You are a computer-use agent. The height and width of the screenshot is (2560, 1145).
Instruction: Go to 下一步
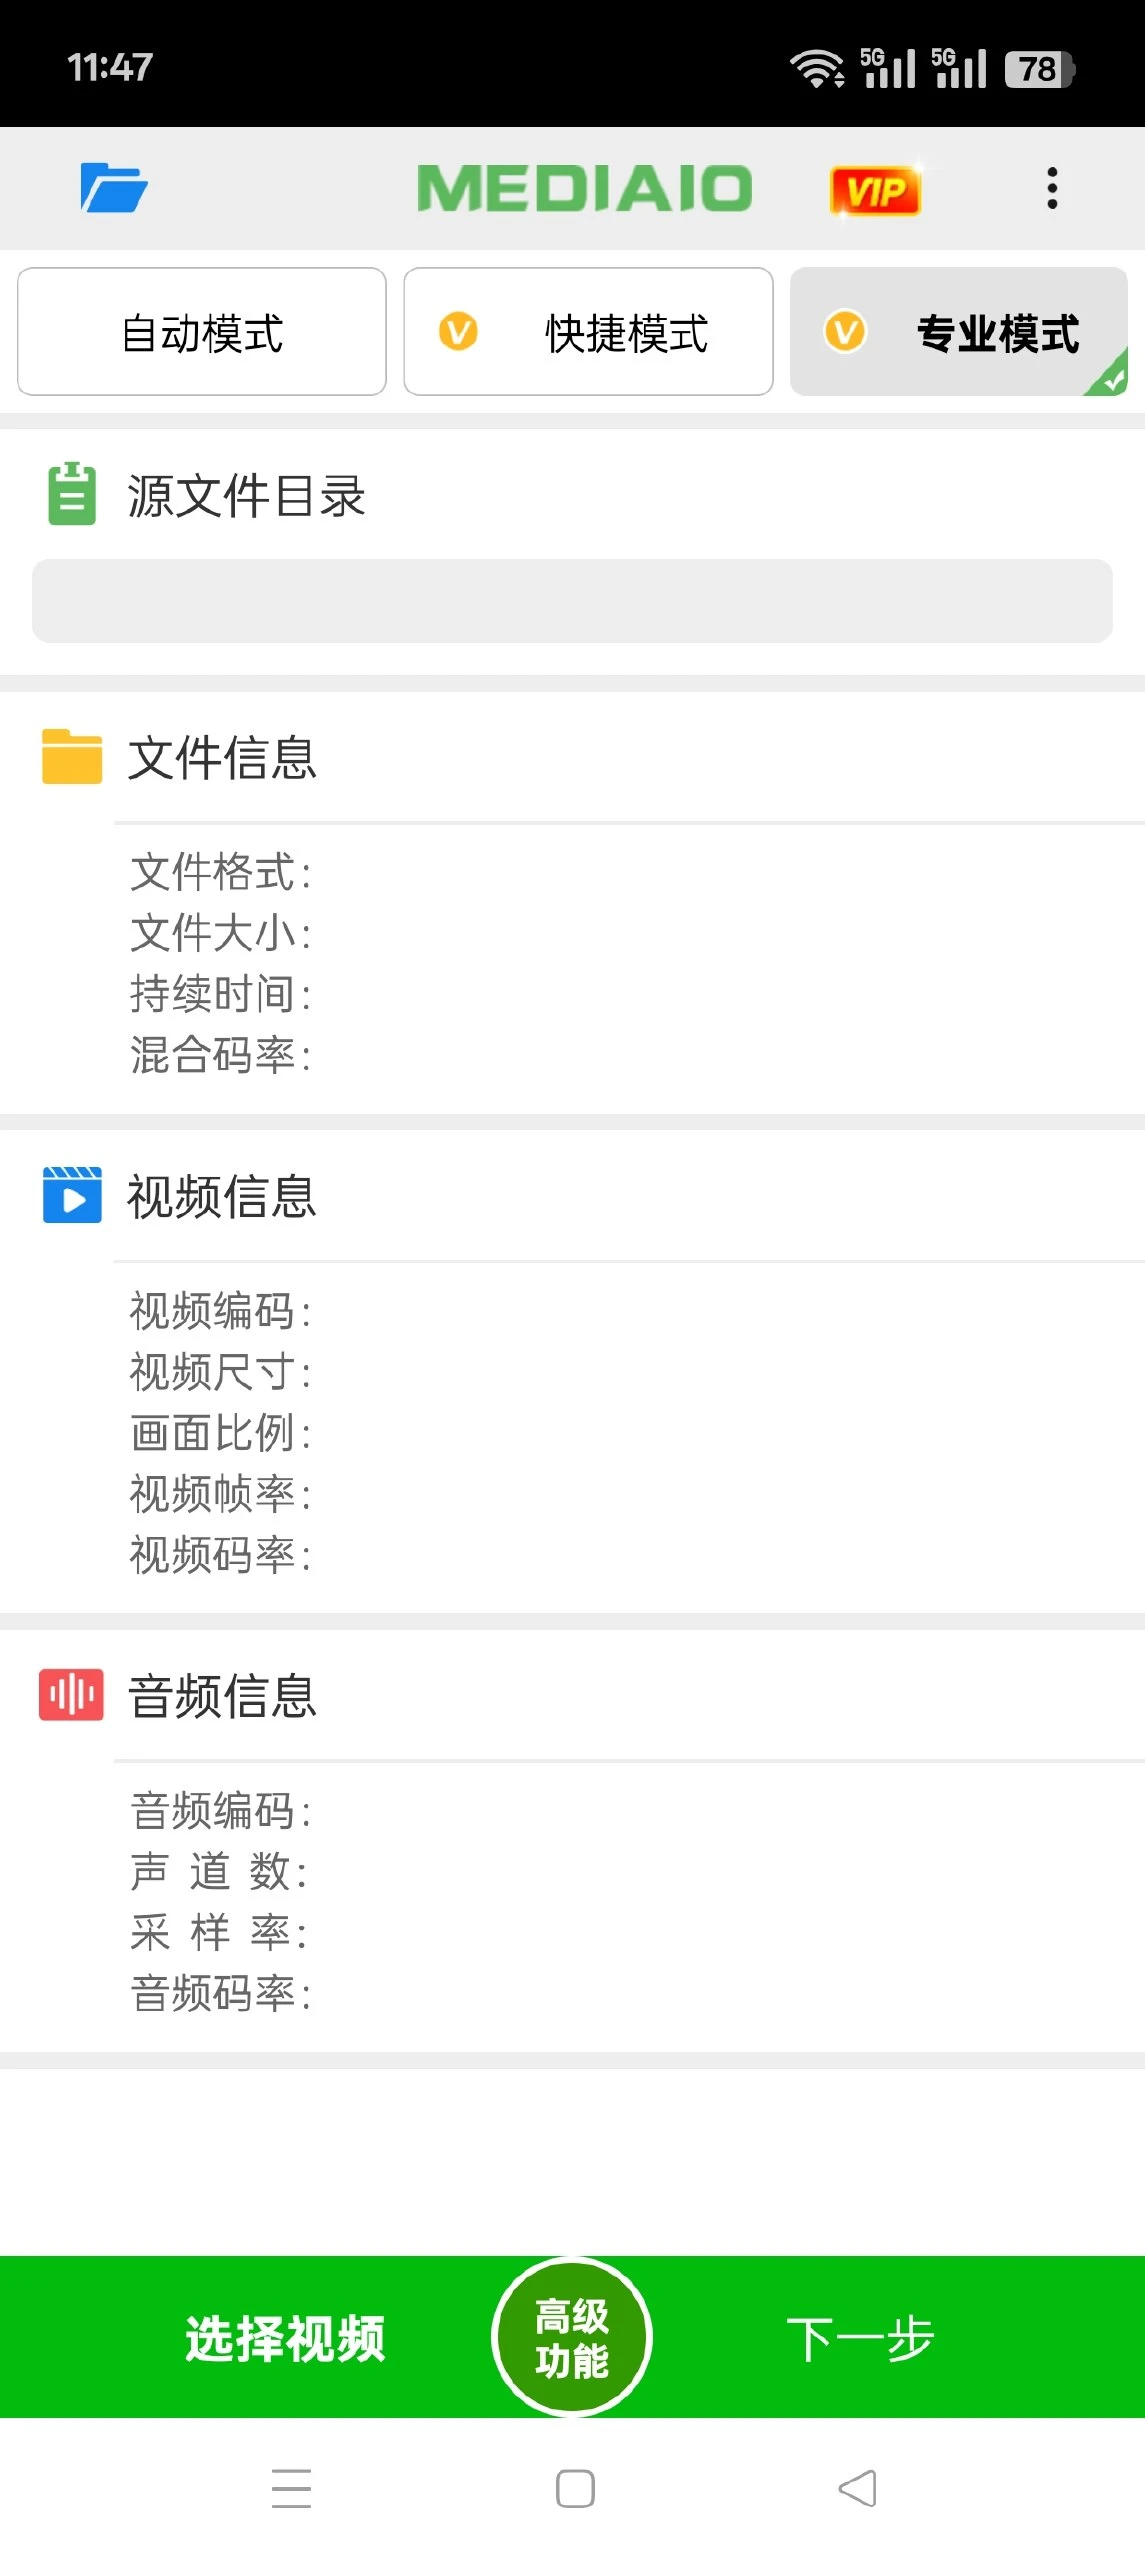click(860, 2339)
